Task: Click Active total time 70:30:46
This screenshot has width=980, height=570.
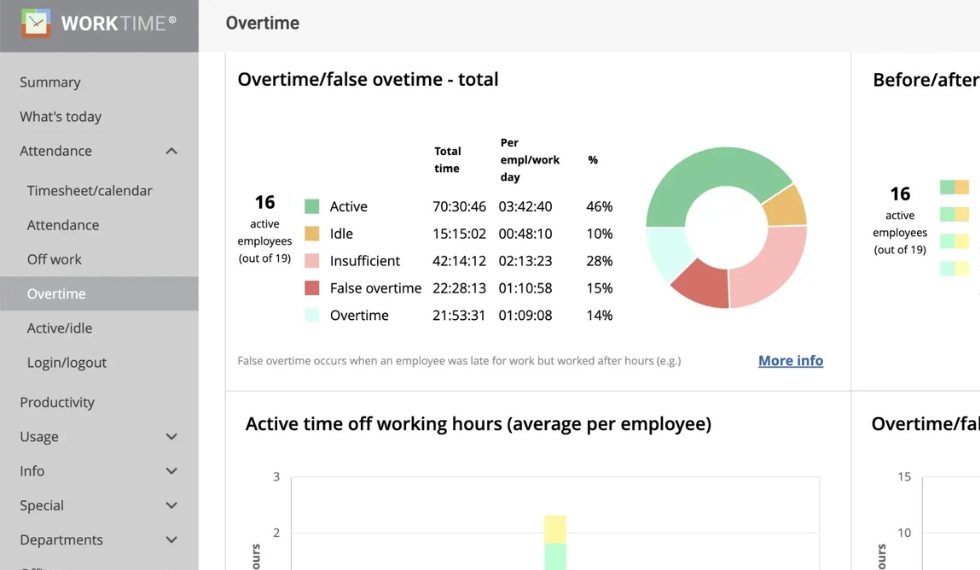Action: [459, 207]
